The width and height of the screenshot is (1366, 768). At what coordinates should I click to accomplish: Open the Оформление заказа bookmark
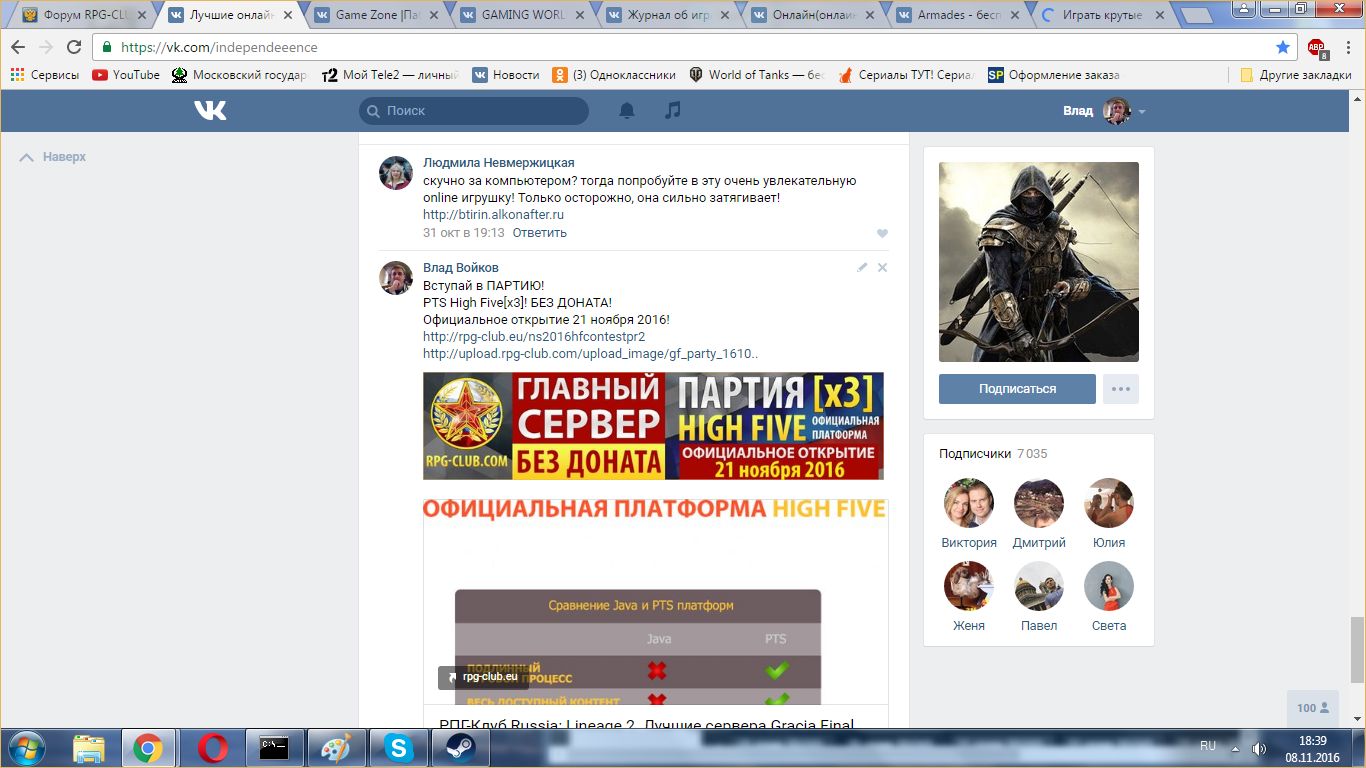pyautogui.click(x=1054, y=75)
